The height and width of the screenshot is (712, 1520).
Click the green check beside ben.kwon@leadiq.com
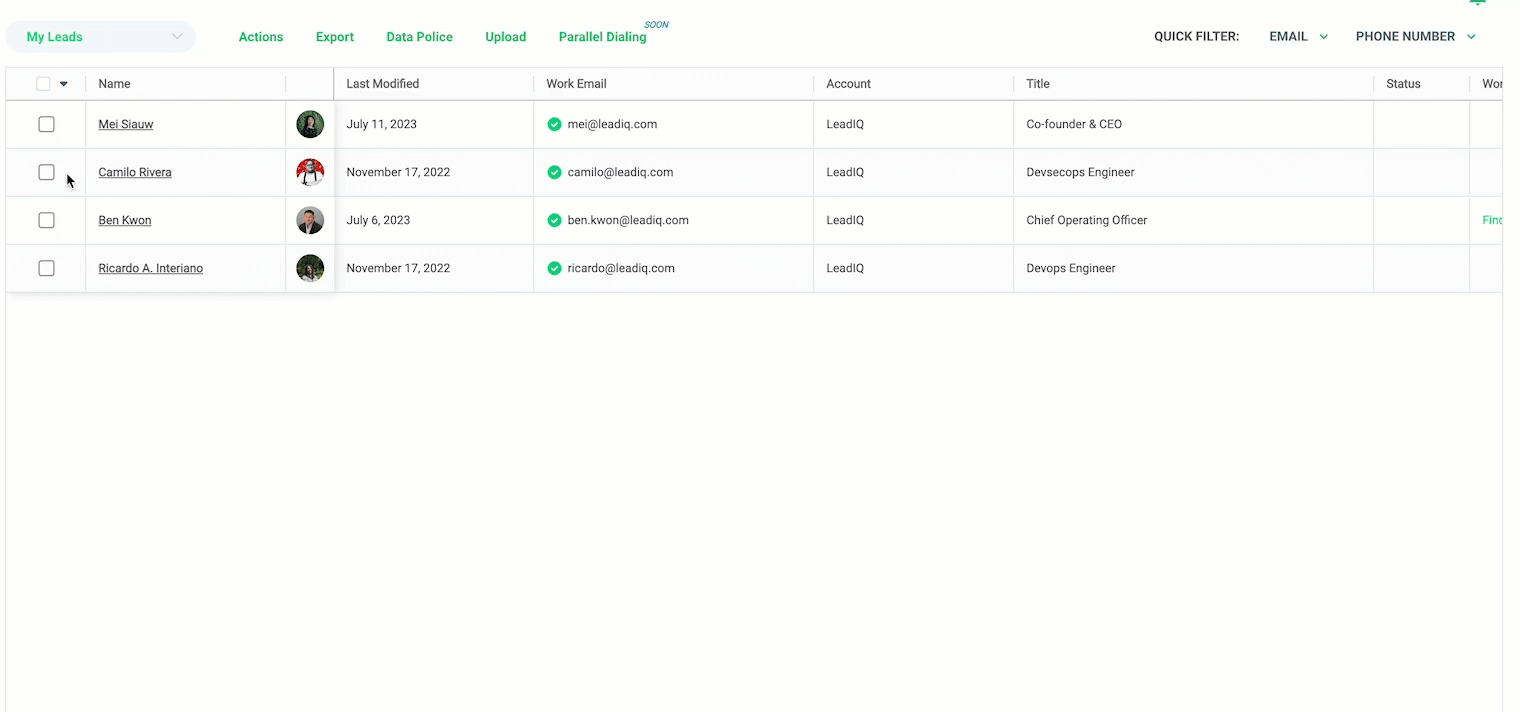(x=554, y=220)
